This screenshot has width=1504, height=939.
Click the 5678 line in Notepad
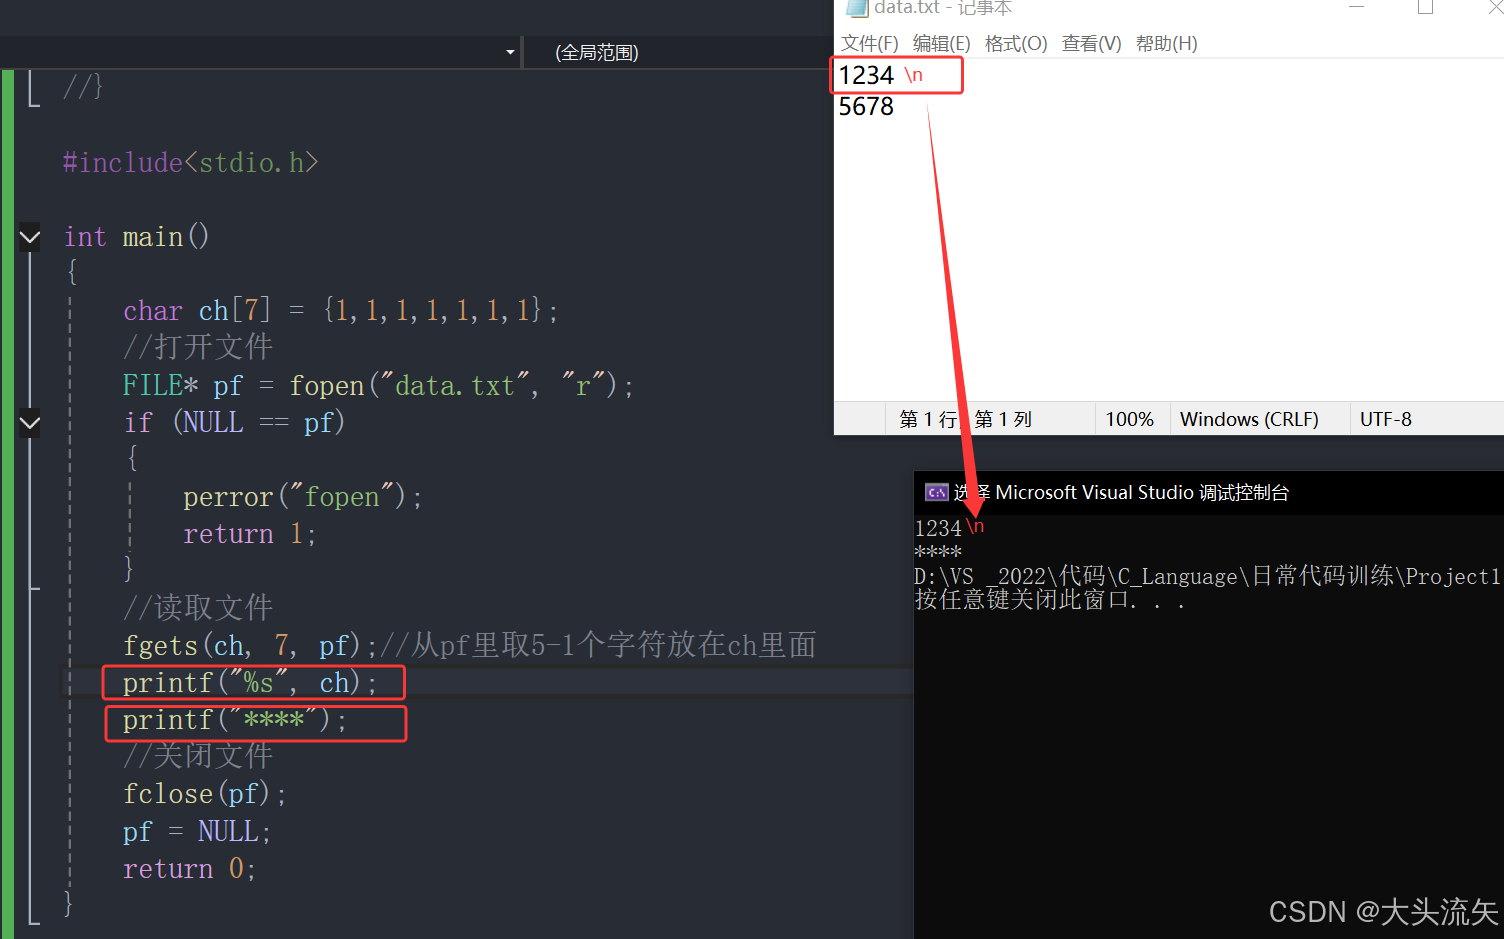866,107
